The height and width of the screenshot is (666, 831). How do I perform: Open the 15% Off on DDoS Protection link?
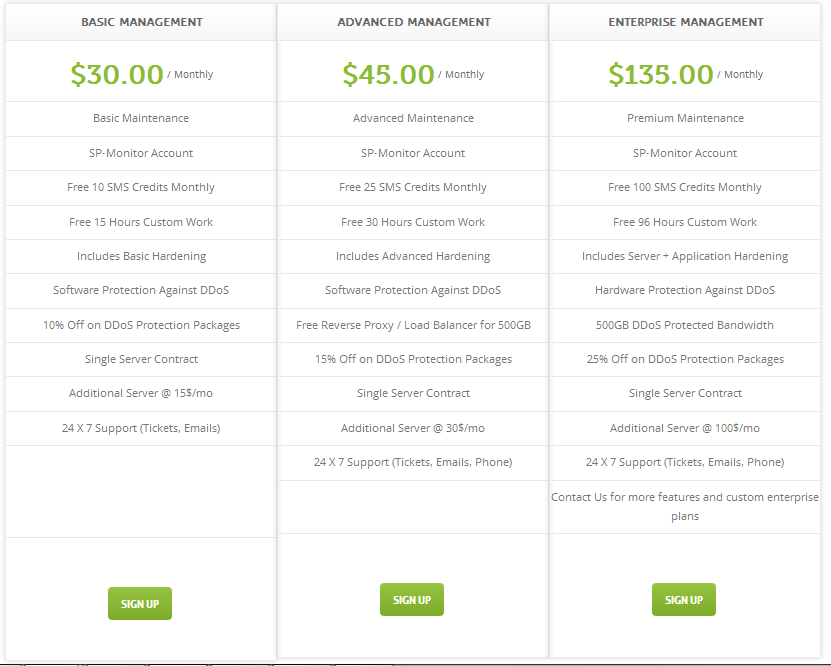413,359
